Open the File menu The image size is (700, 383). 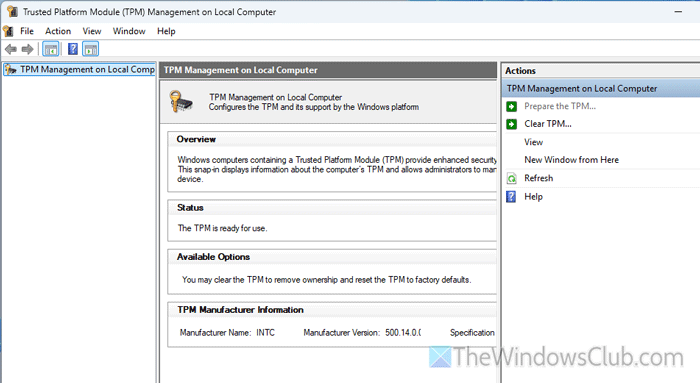point(27,31)
